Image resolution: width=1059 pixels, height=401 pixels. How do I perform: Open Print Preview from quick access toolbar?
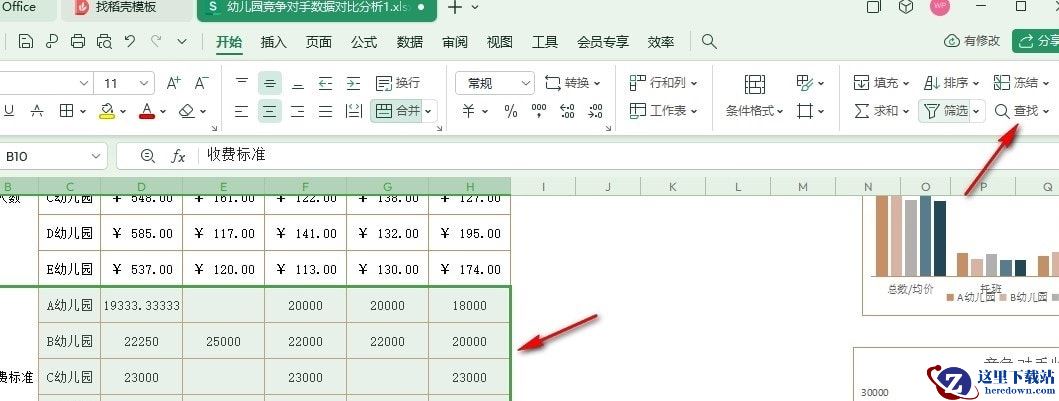[x=104, y=42]
